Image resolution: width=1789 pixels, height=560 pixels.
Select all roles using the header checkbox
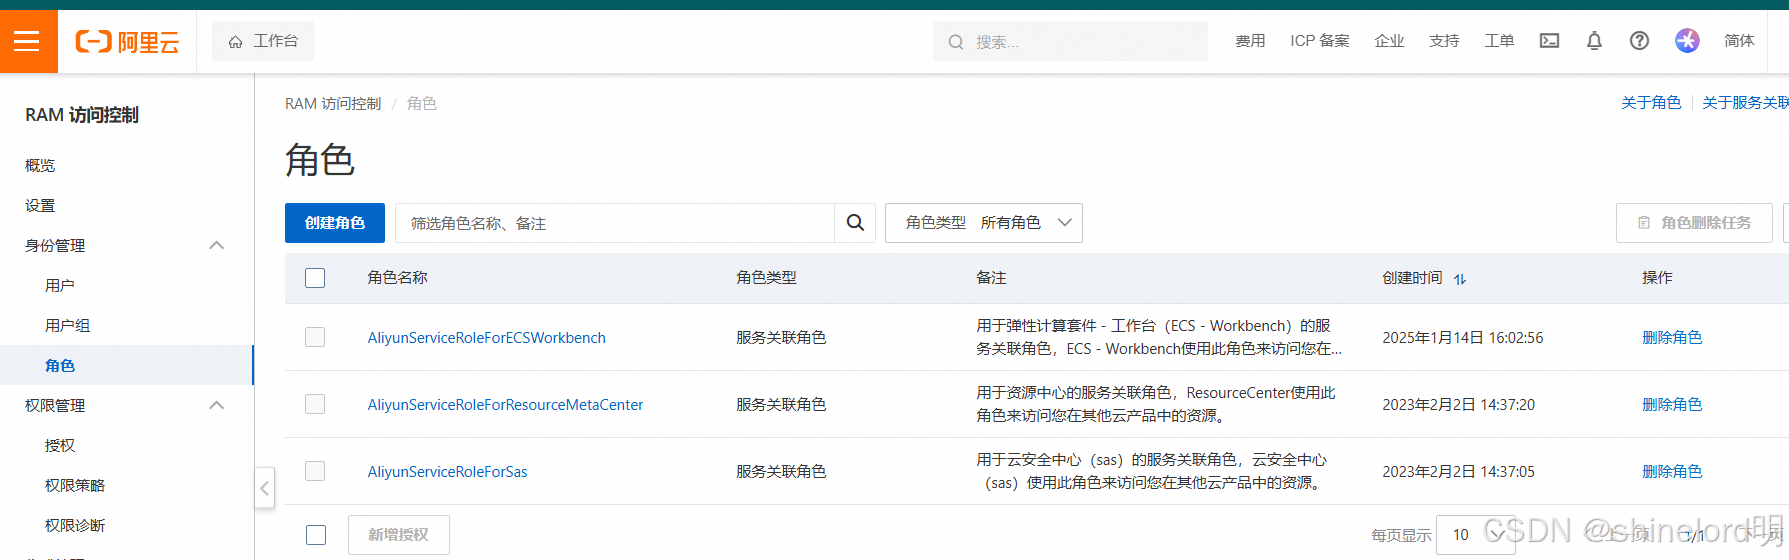pos(315,278)
